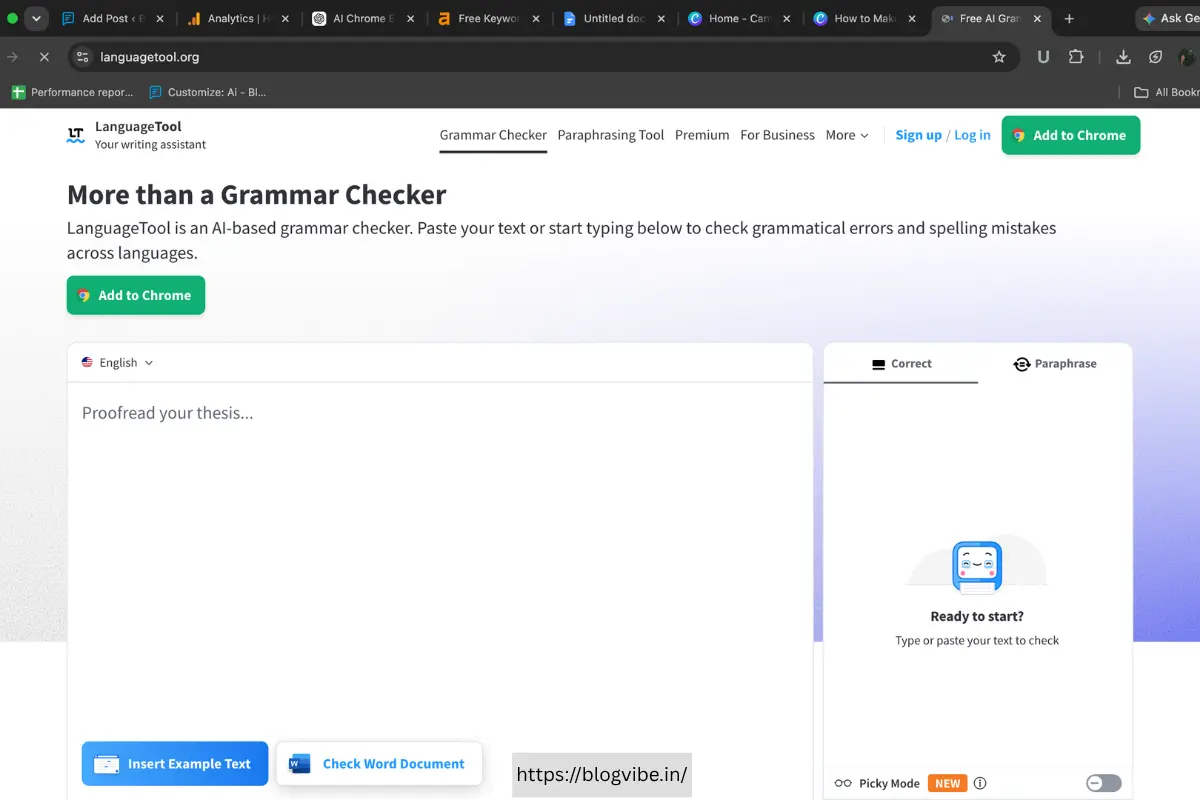Close the How to Make tab
The width and height of the screenshot is (1200, 800).
[x=911, y=18]
